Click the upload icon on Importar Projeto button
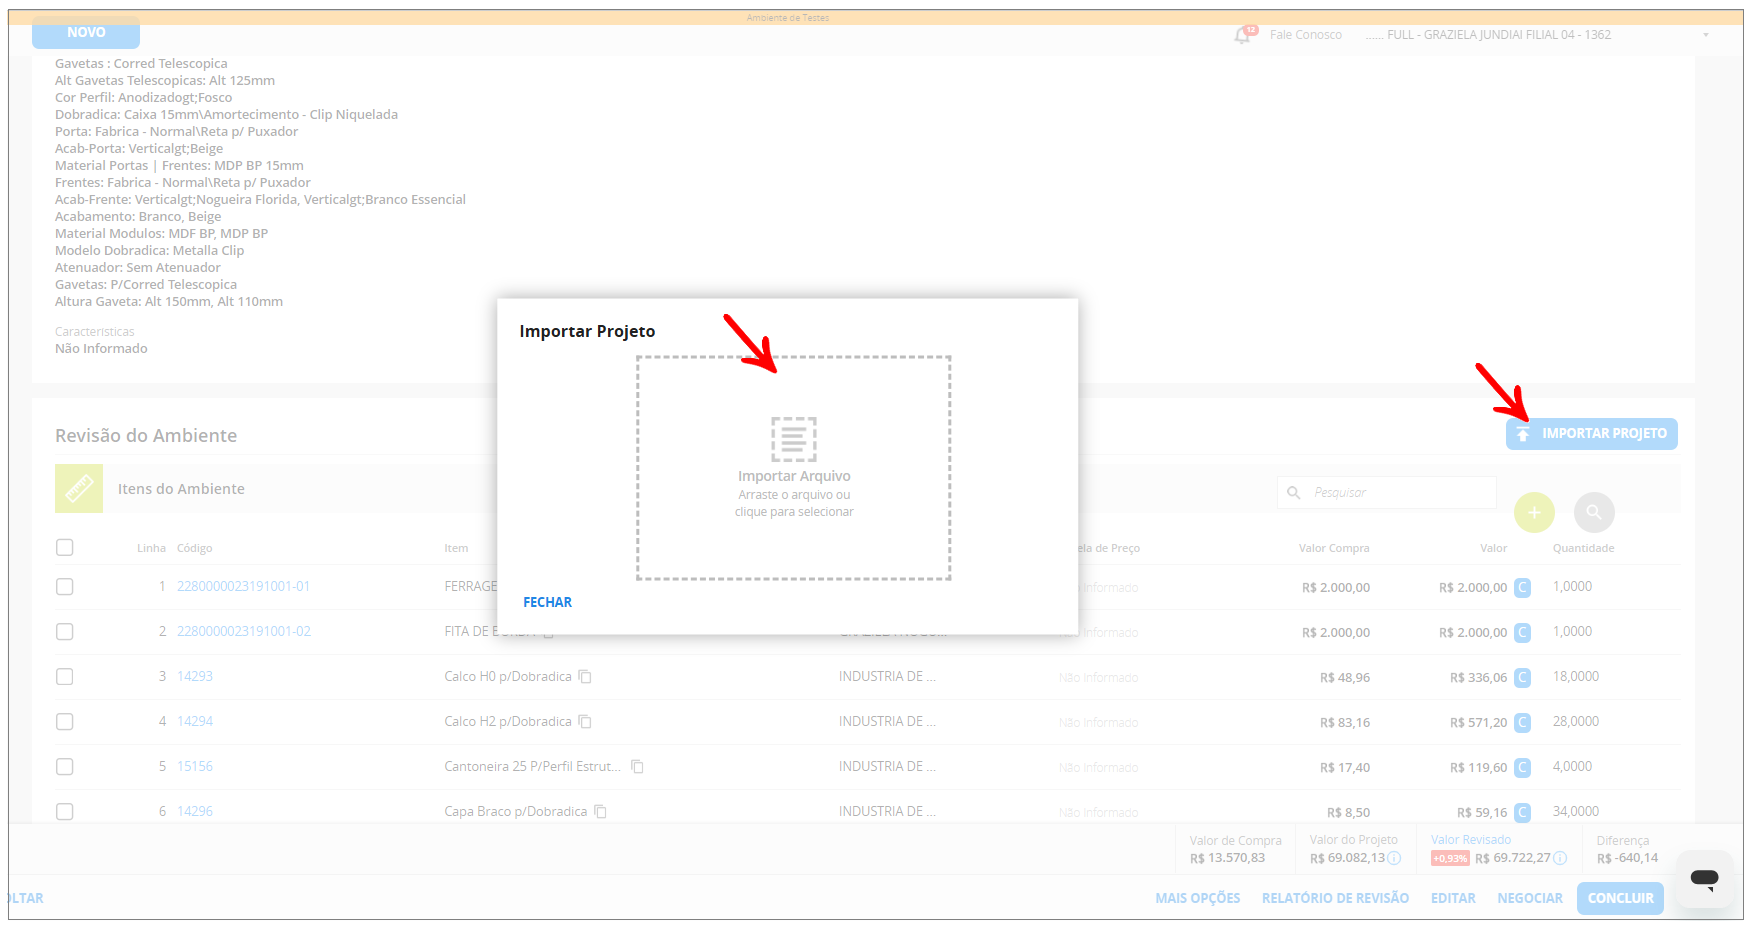1755x927 pixels. (x=1523, y=434)
